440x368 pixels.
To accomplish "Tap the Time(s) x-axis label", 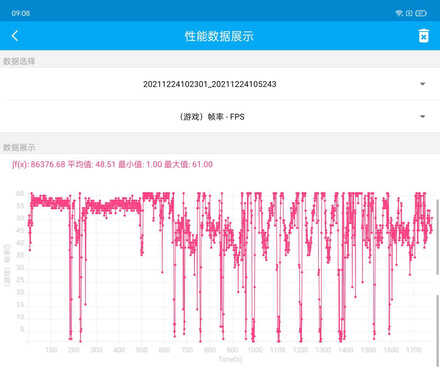I will (230, 359).
